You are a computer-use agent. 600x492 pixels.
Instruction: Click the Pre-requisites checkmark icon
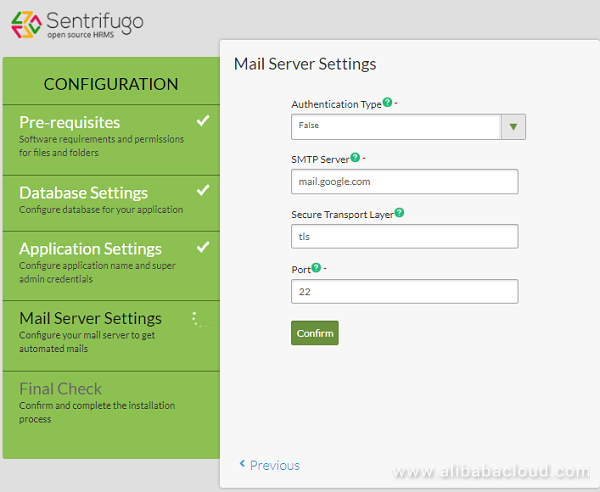click(203, 121)
